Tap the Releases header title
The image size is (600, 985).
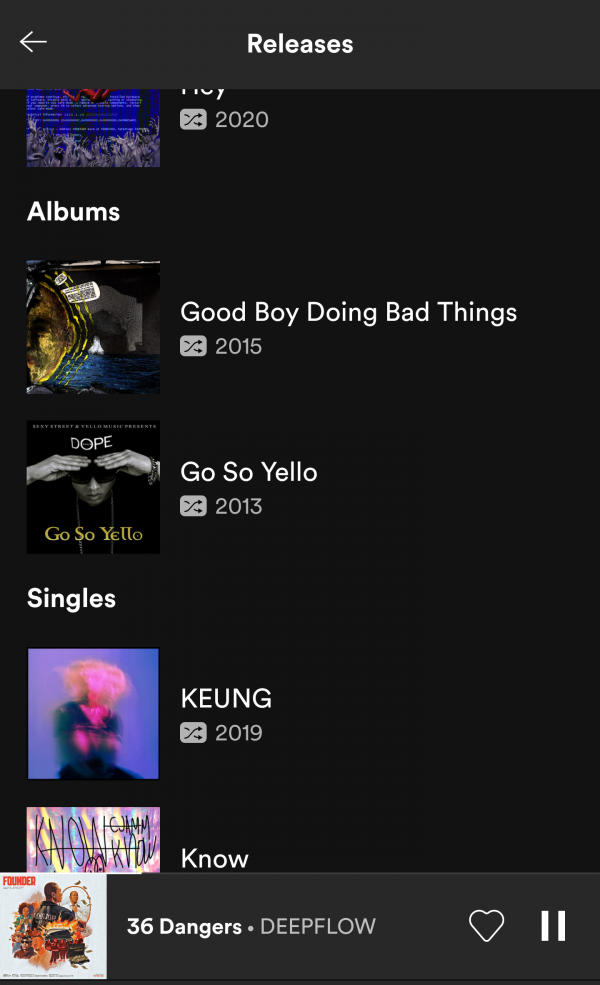300,44
